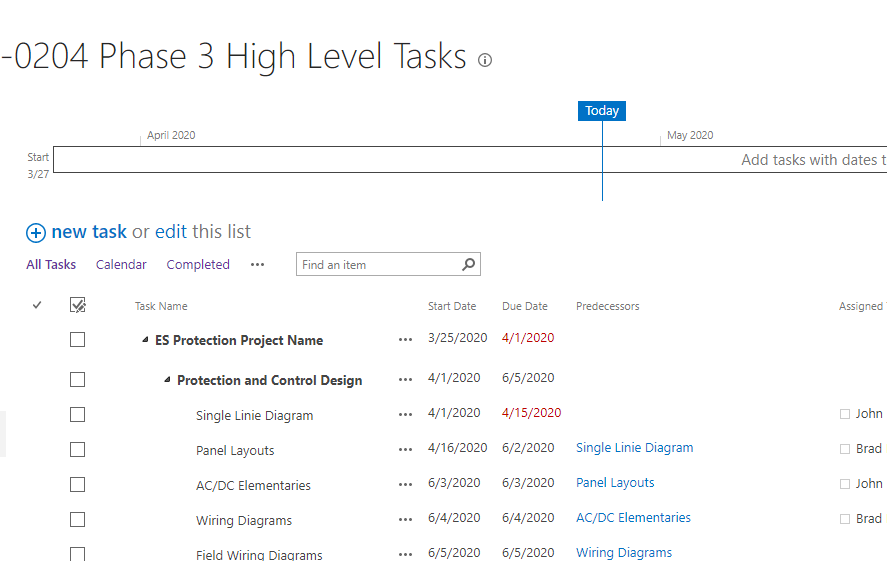The image size is (887, 561).
Task: Toggle the select-all checkbox in header
Action: 77,305
